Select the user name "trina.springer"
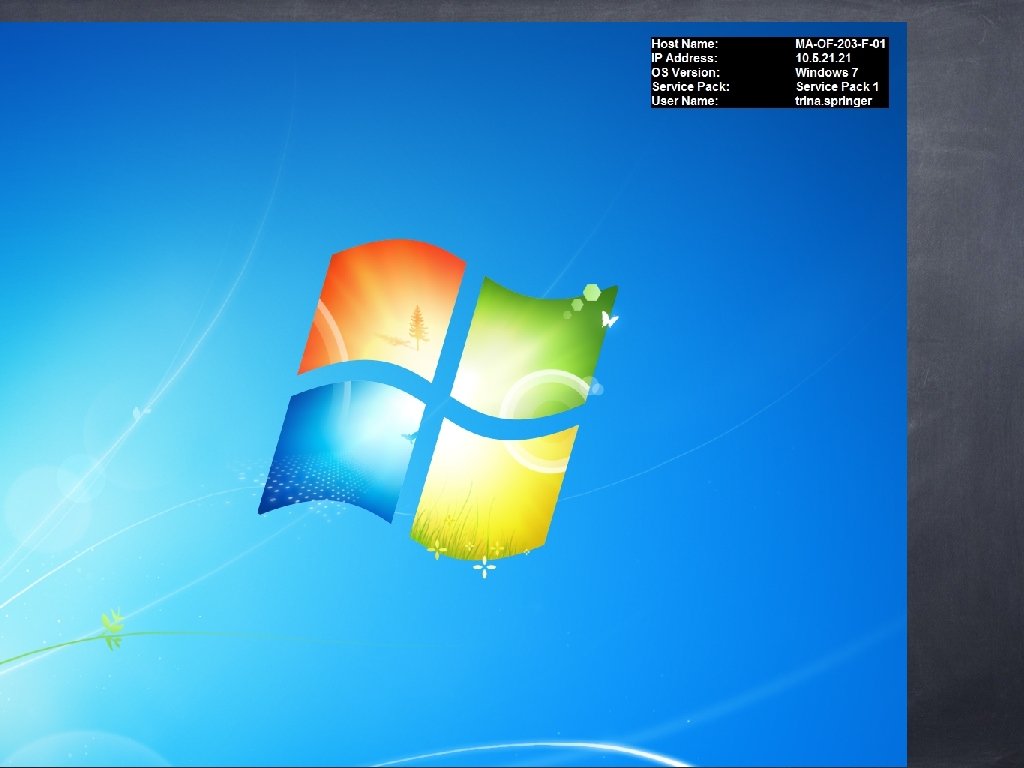 (833, 101)
